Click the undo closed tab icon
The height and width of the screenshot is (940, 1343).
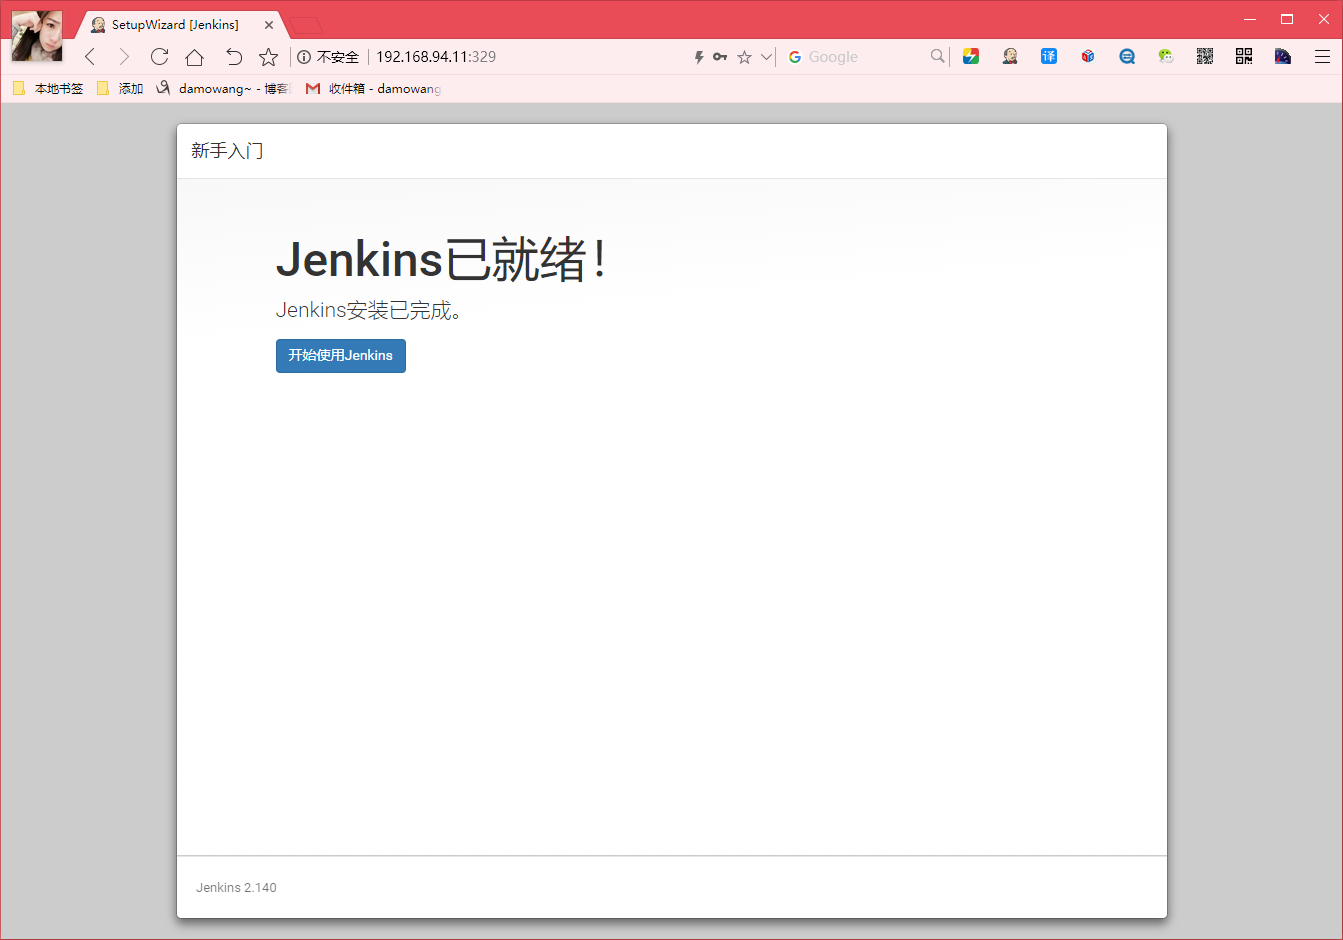[233, 57]
